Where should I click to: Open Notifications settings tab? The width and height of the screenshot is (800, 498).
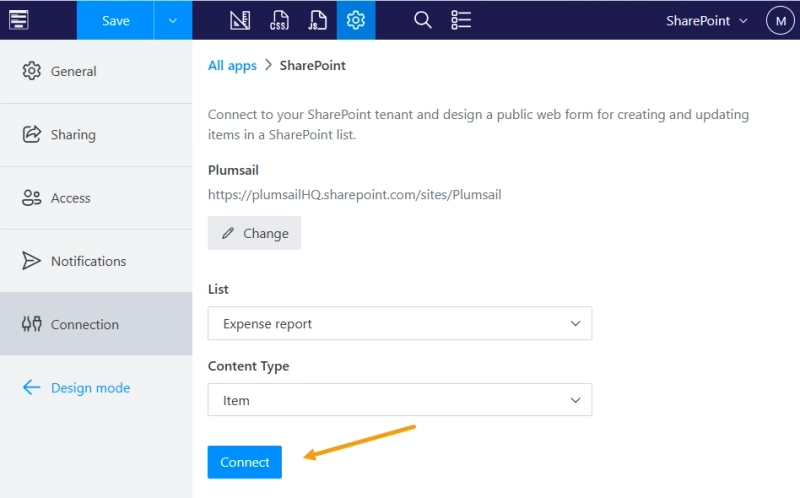pos(96,261)
